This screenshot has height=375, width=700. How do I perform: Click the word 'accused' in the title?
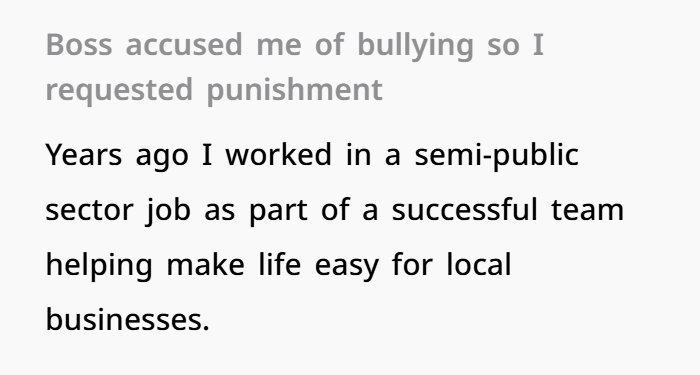point(184,45)
